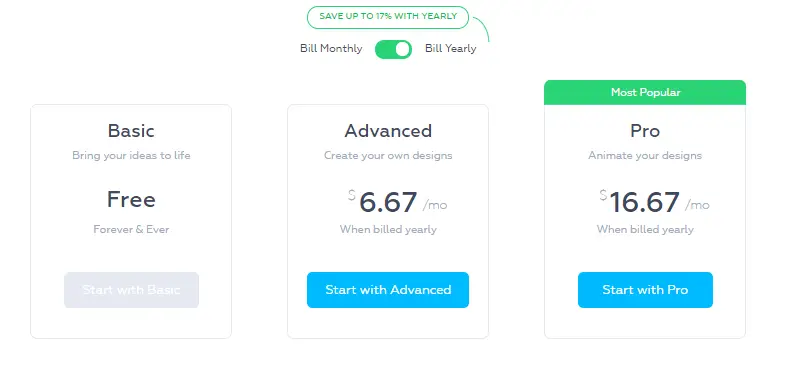Select the Basic plan title
786x377 pixels.
pos(131,131)
